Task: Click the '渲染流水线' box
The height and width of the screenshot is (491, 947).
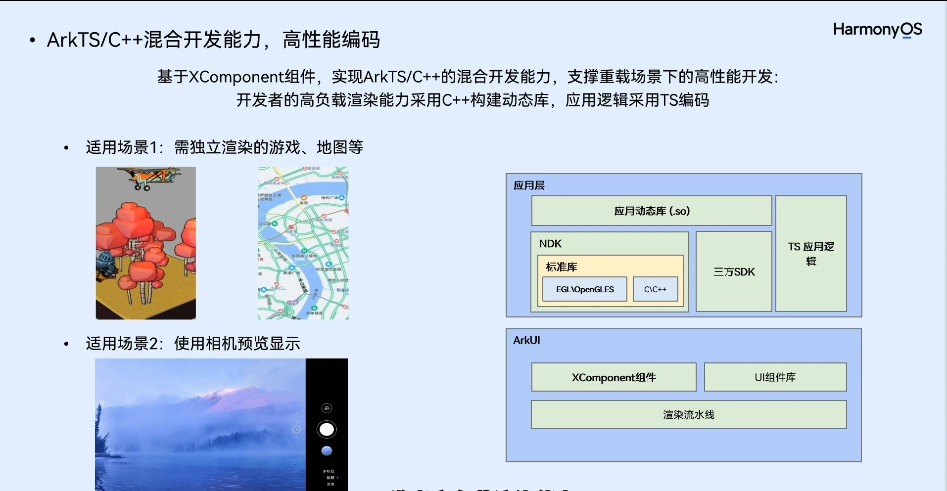Action: 689,415
